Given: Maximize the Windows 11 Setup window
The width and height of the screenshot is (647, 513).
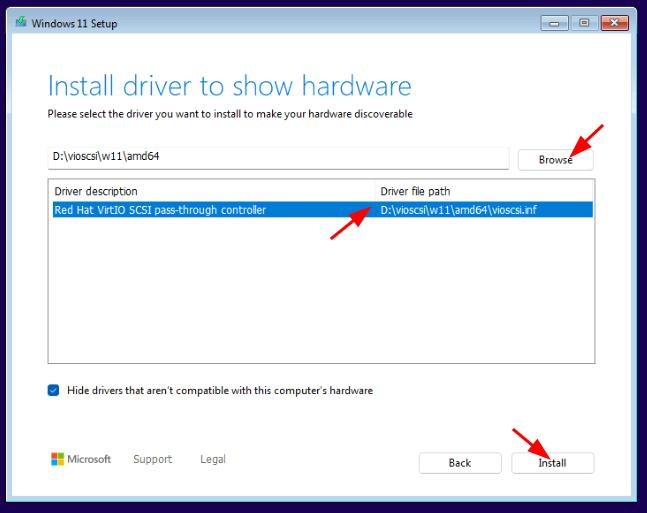Looking at the screenshot, I should (584, 23).
